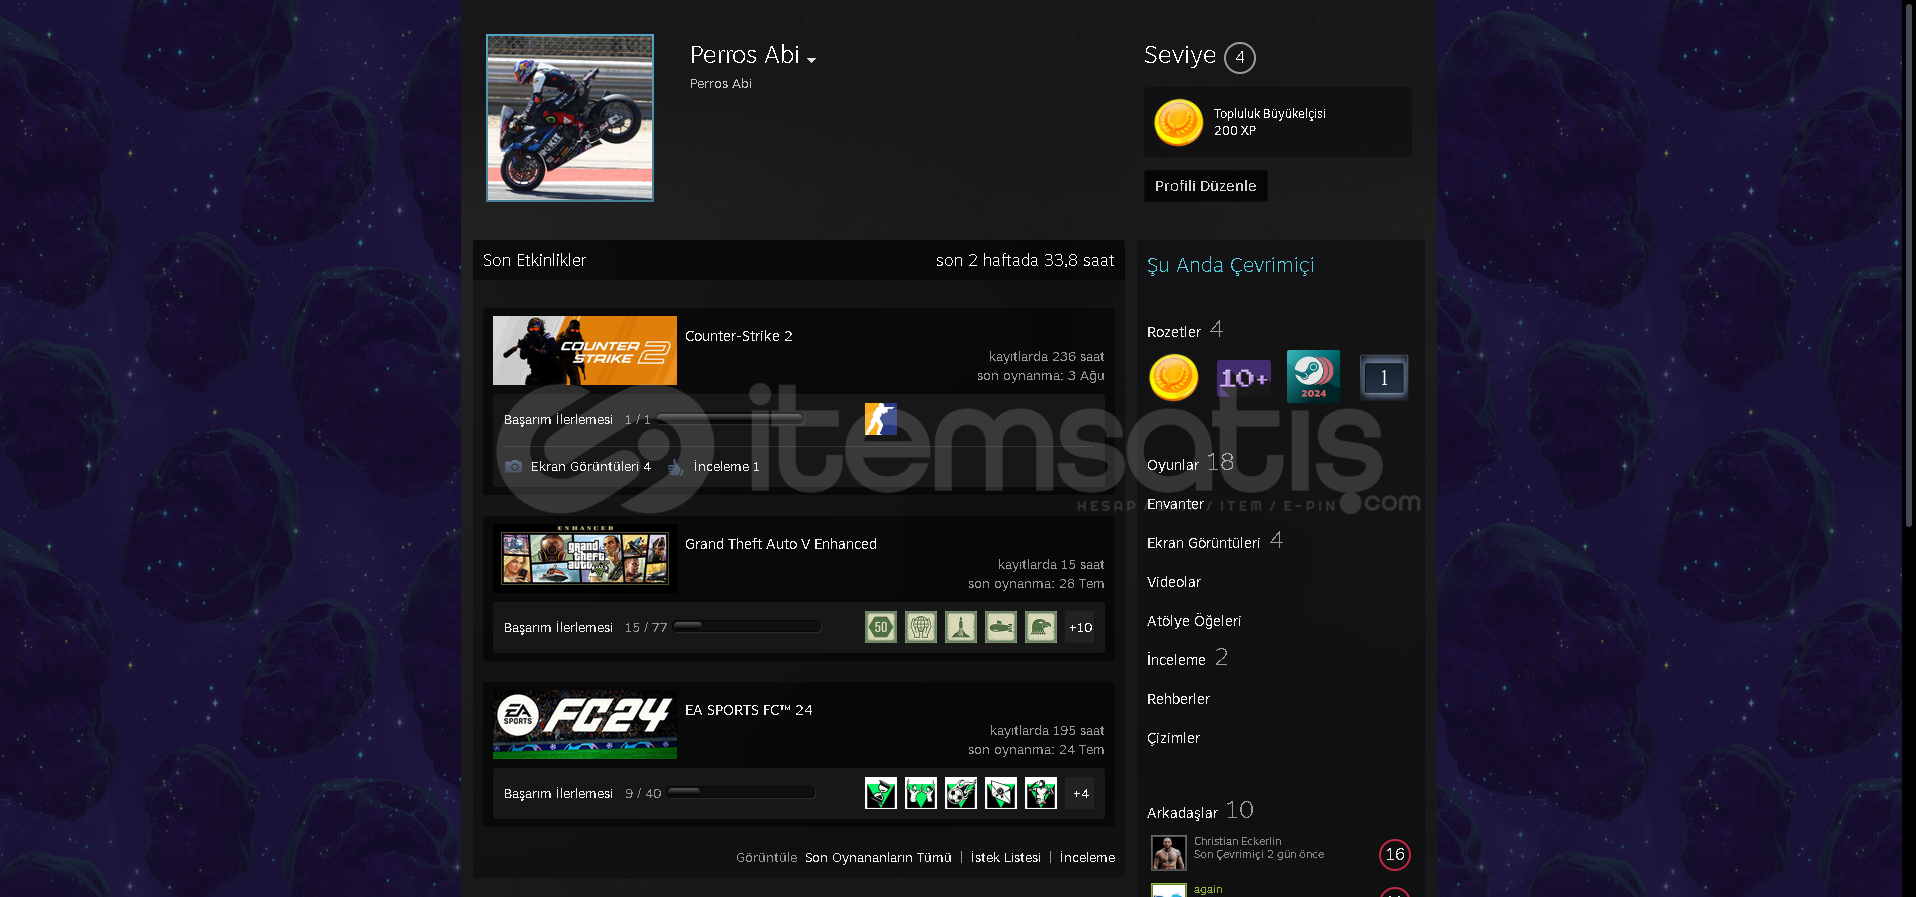Click the fourth FC 24 achievement icon
Image resolution: width=1916 pixels, height=897 pixels.
[x=1001, y=793]
